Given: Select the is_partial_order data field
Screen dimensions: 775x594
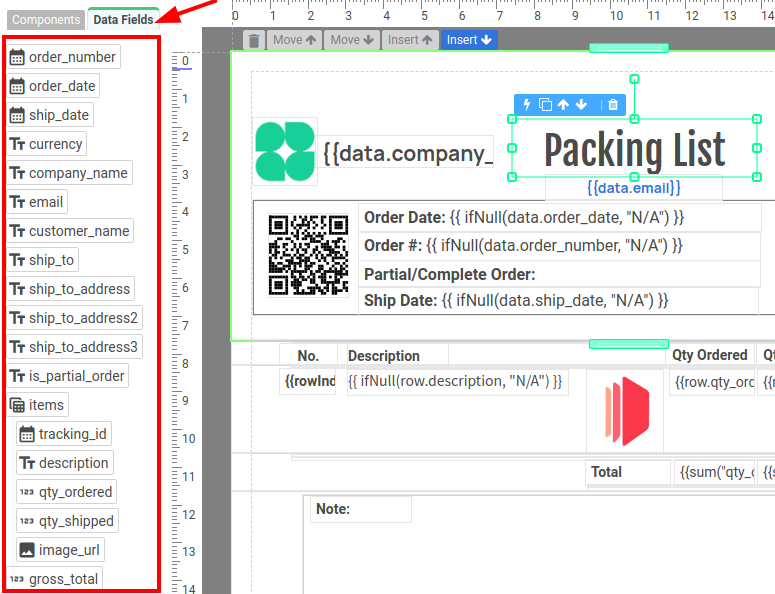Looking at the screenshot, I should (67, 376).
